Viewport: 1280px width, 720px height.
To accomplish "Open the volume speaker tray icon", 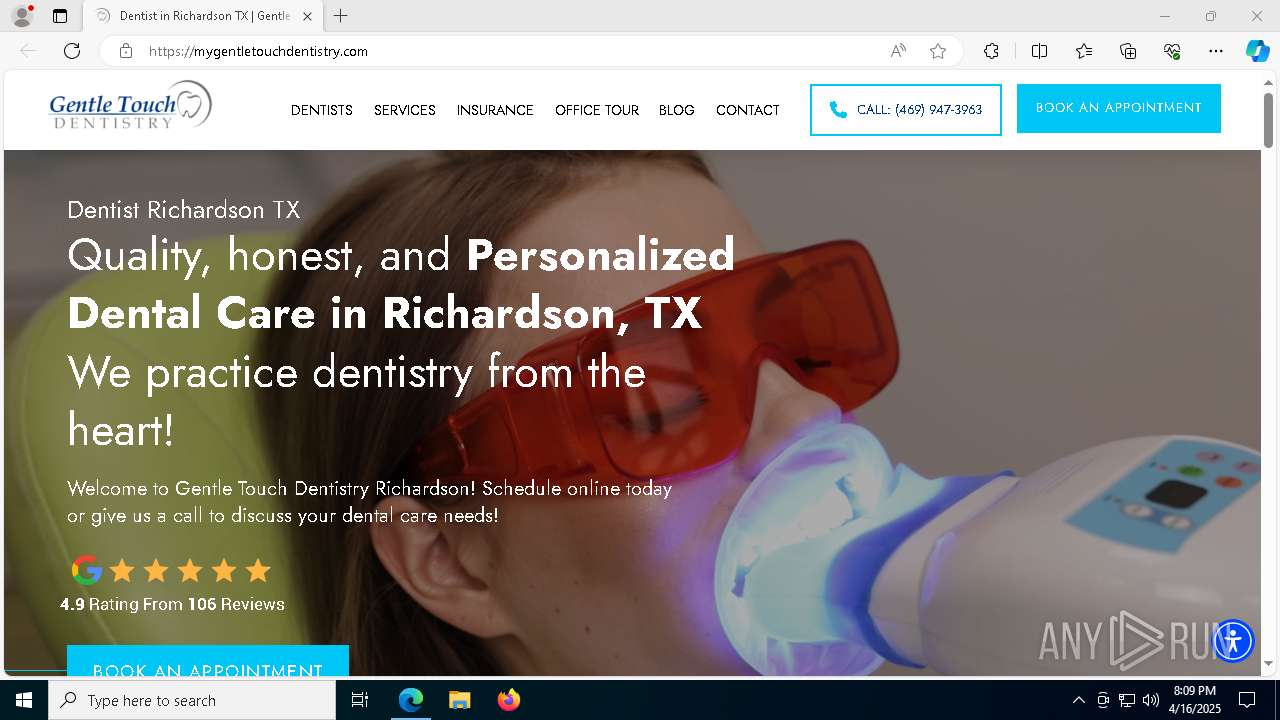I will point(1151,700).
